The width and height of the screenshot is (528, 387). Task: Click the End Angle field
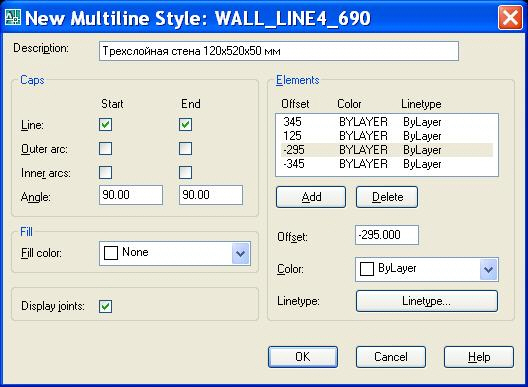[211, 195]
